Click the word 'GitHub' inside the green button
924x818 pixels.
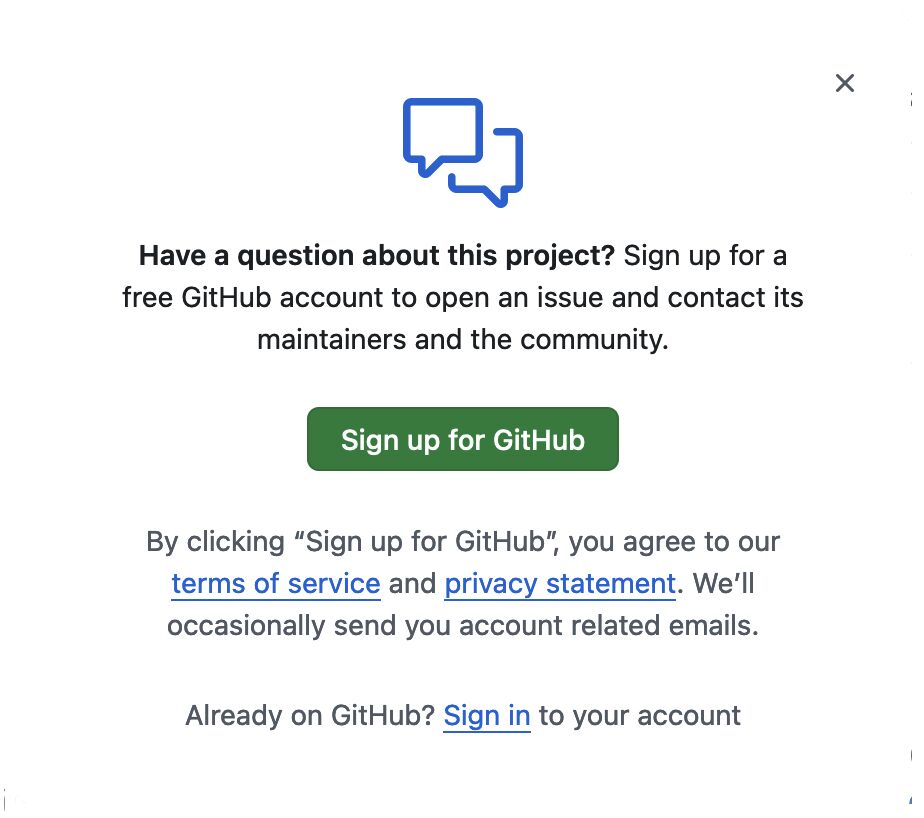click(539, 440)
